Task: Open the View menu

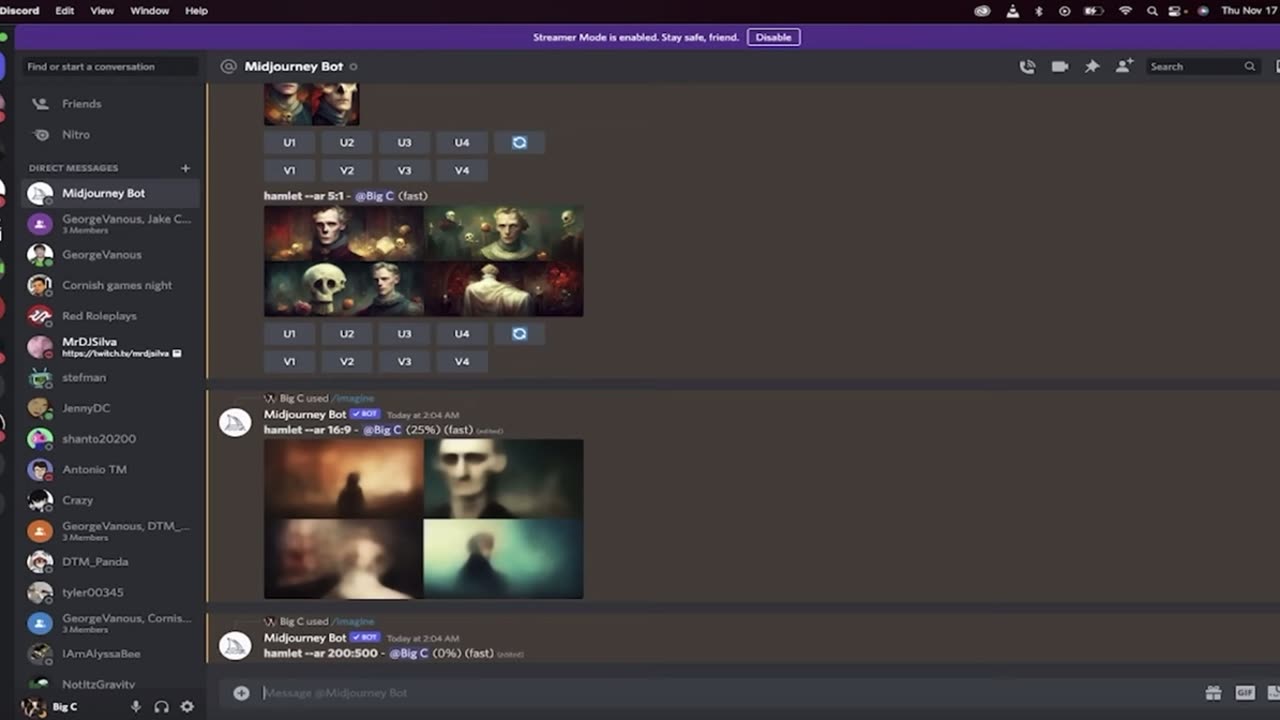Action: coord(102,10)
